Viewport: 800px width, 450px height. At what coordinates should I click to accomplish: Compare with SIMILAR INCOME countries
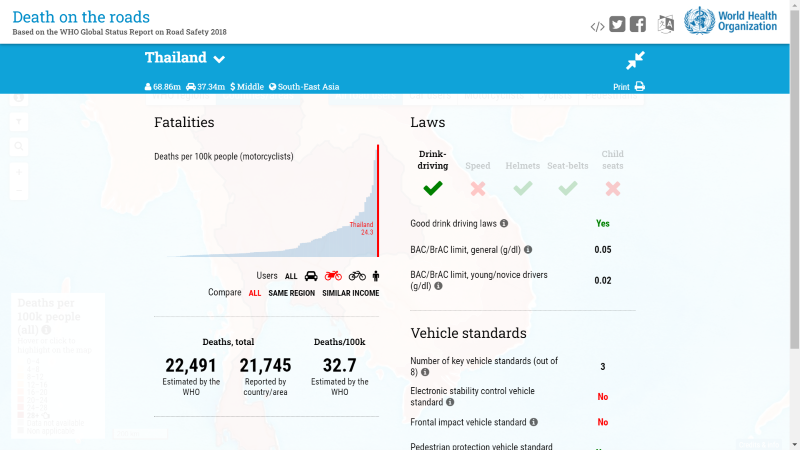(350, 293)
